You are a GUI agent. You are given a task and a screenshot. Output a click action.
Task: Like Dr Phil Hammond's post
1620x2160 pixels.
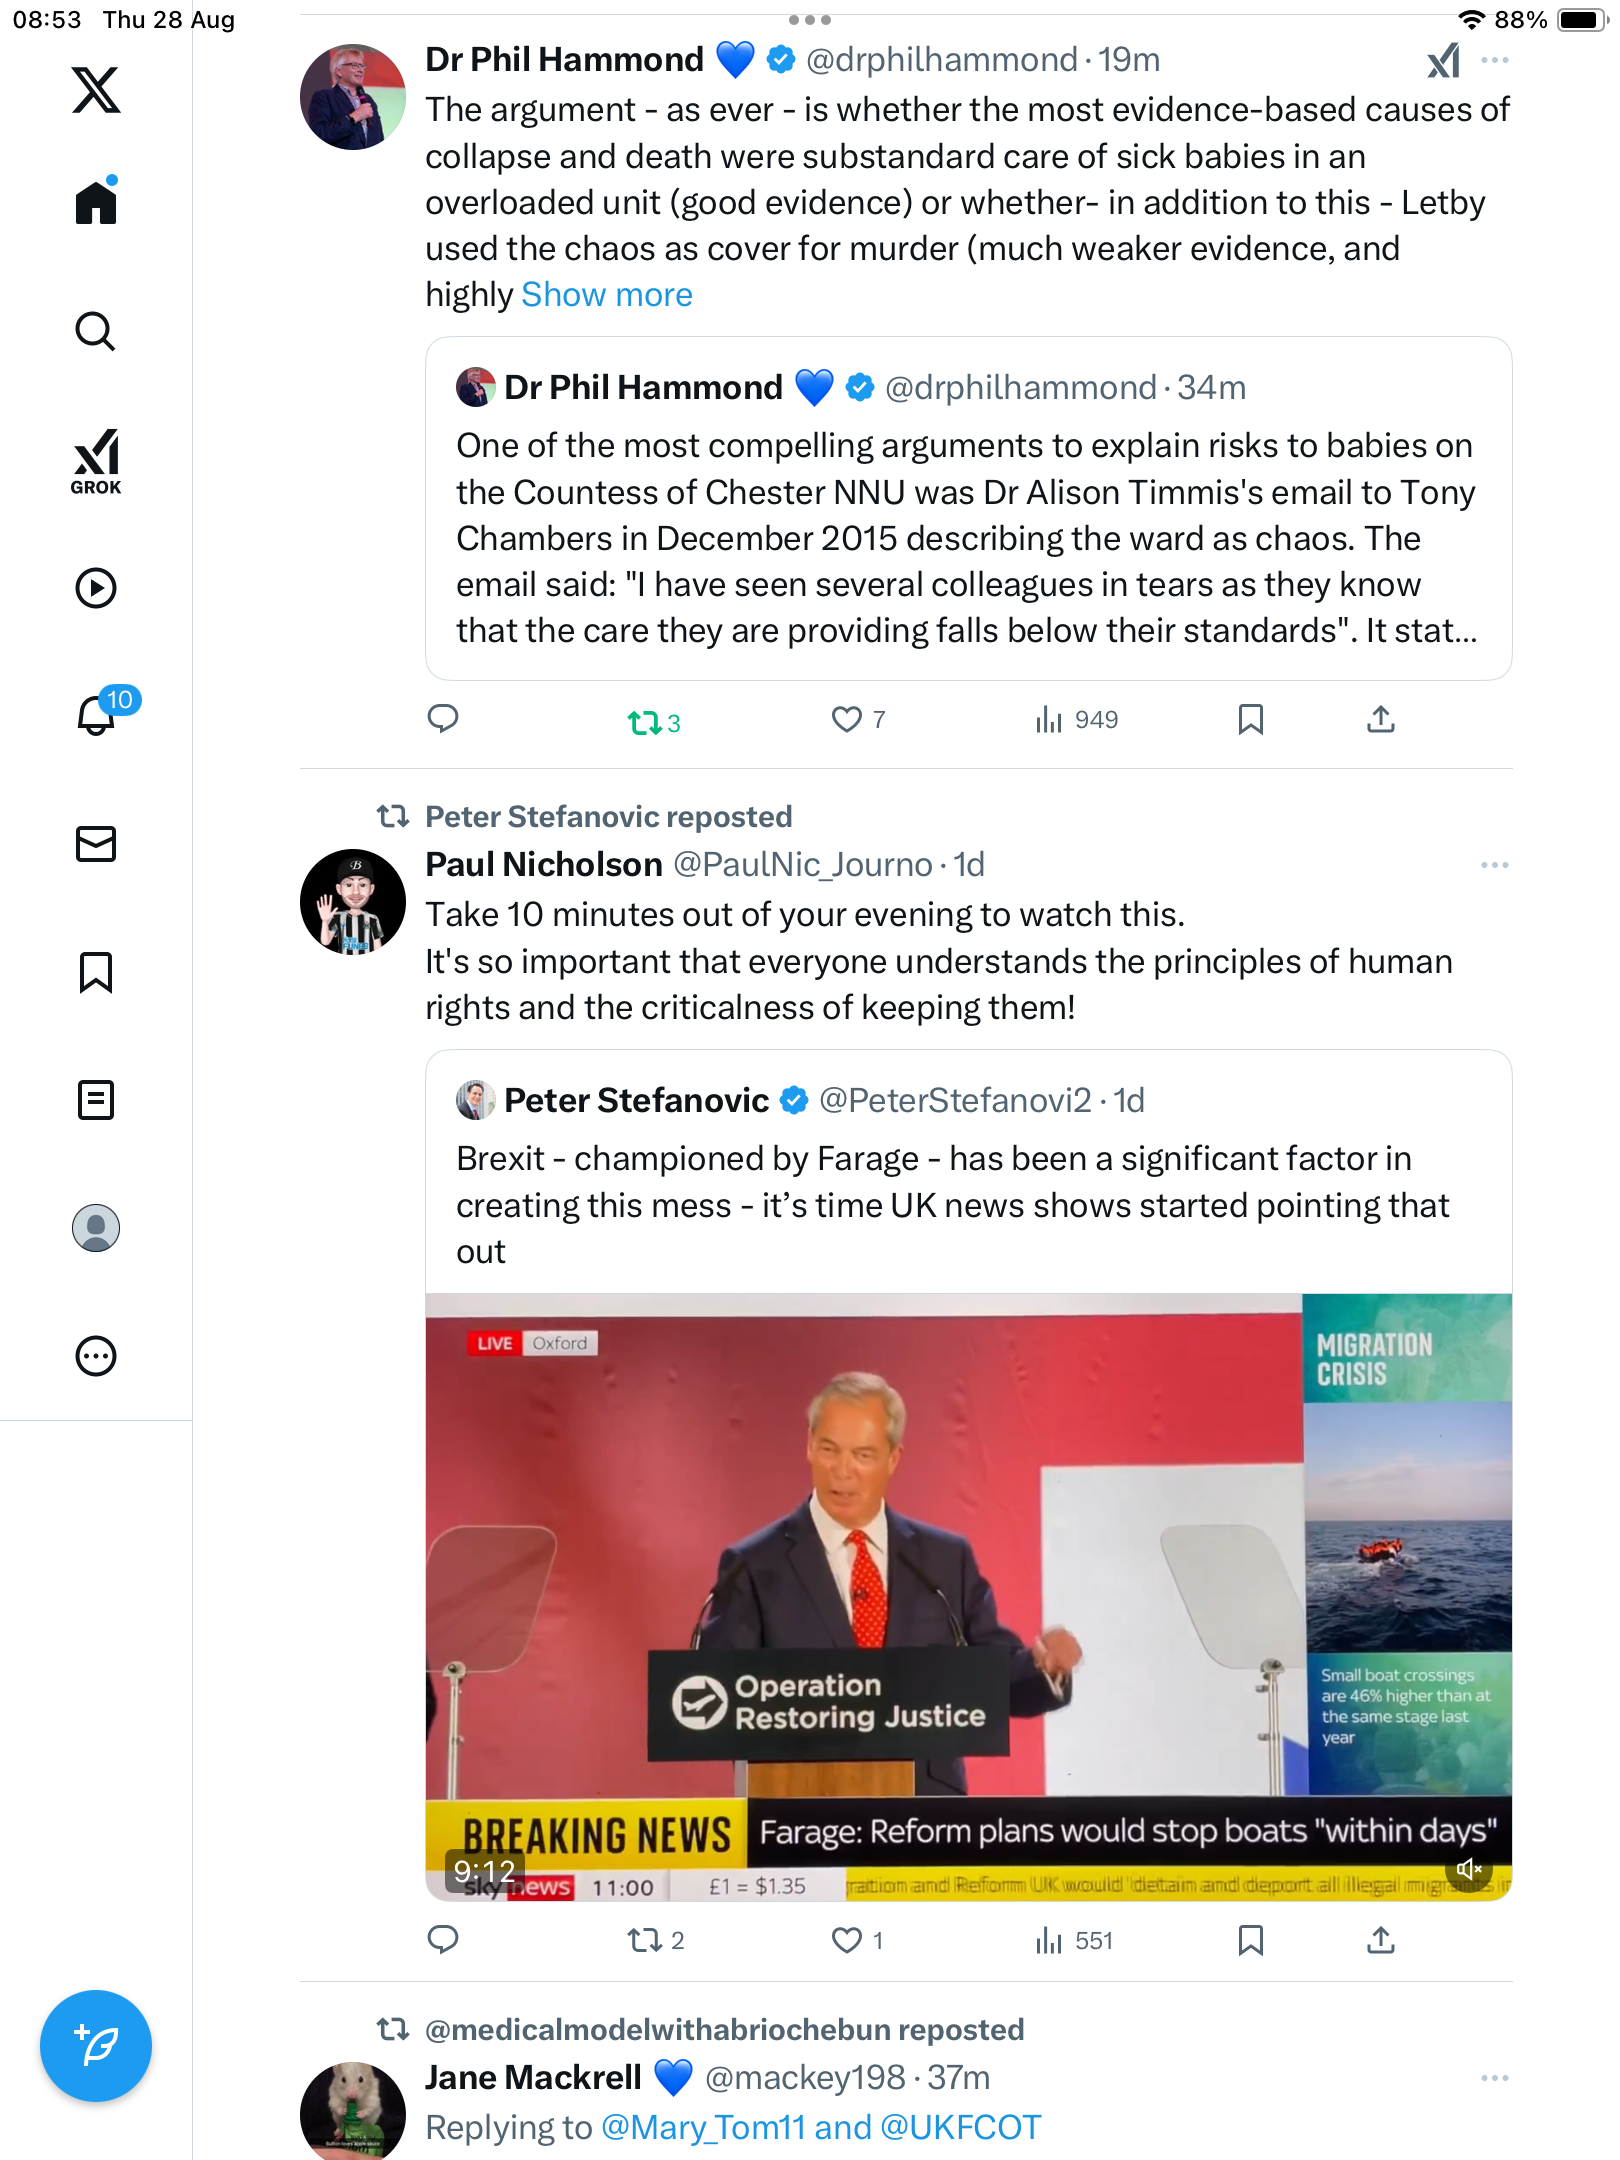tap(847, 720)
